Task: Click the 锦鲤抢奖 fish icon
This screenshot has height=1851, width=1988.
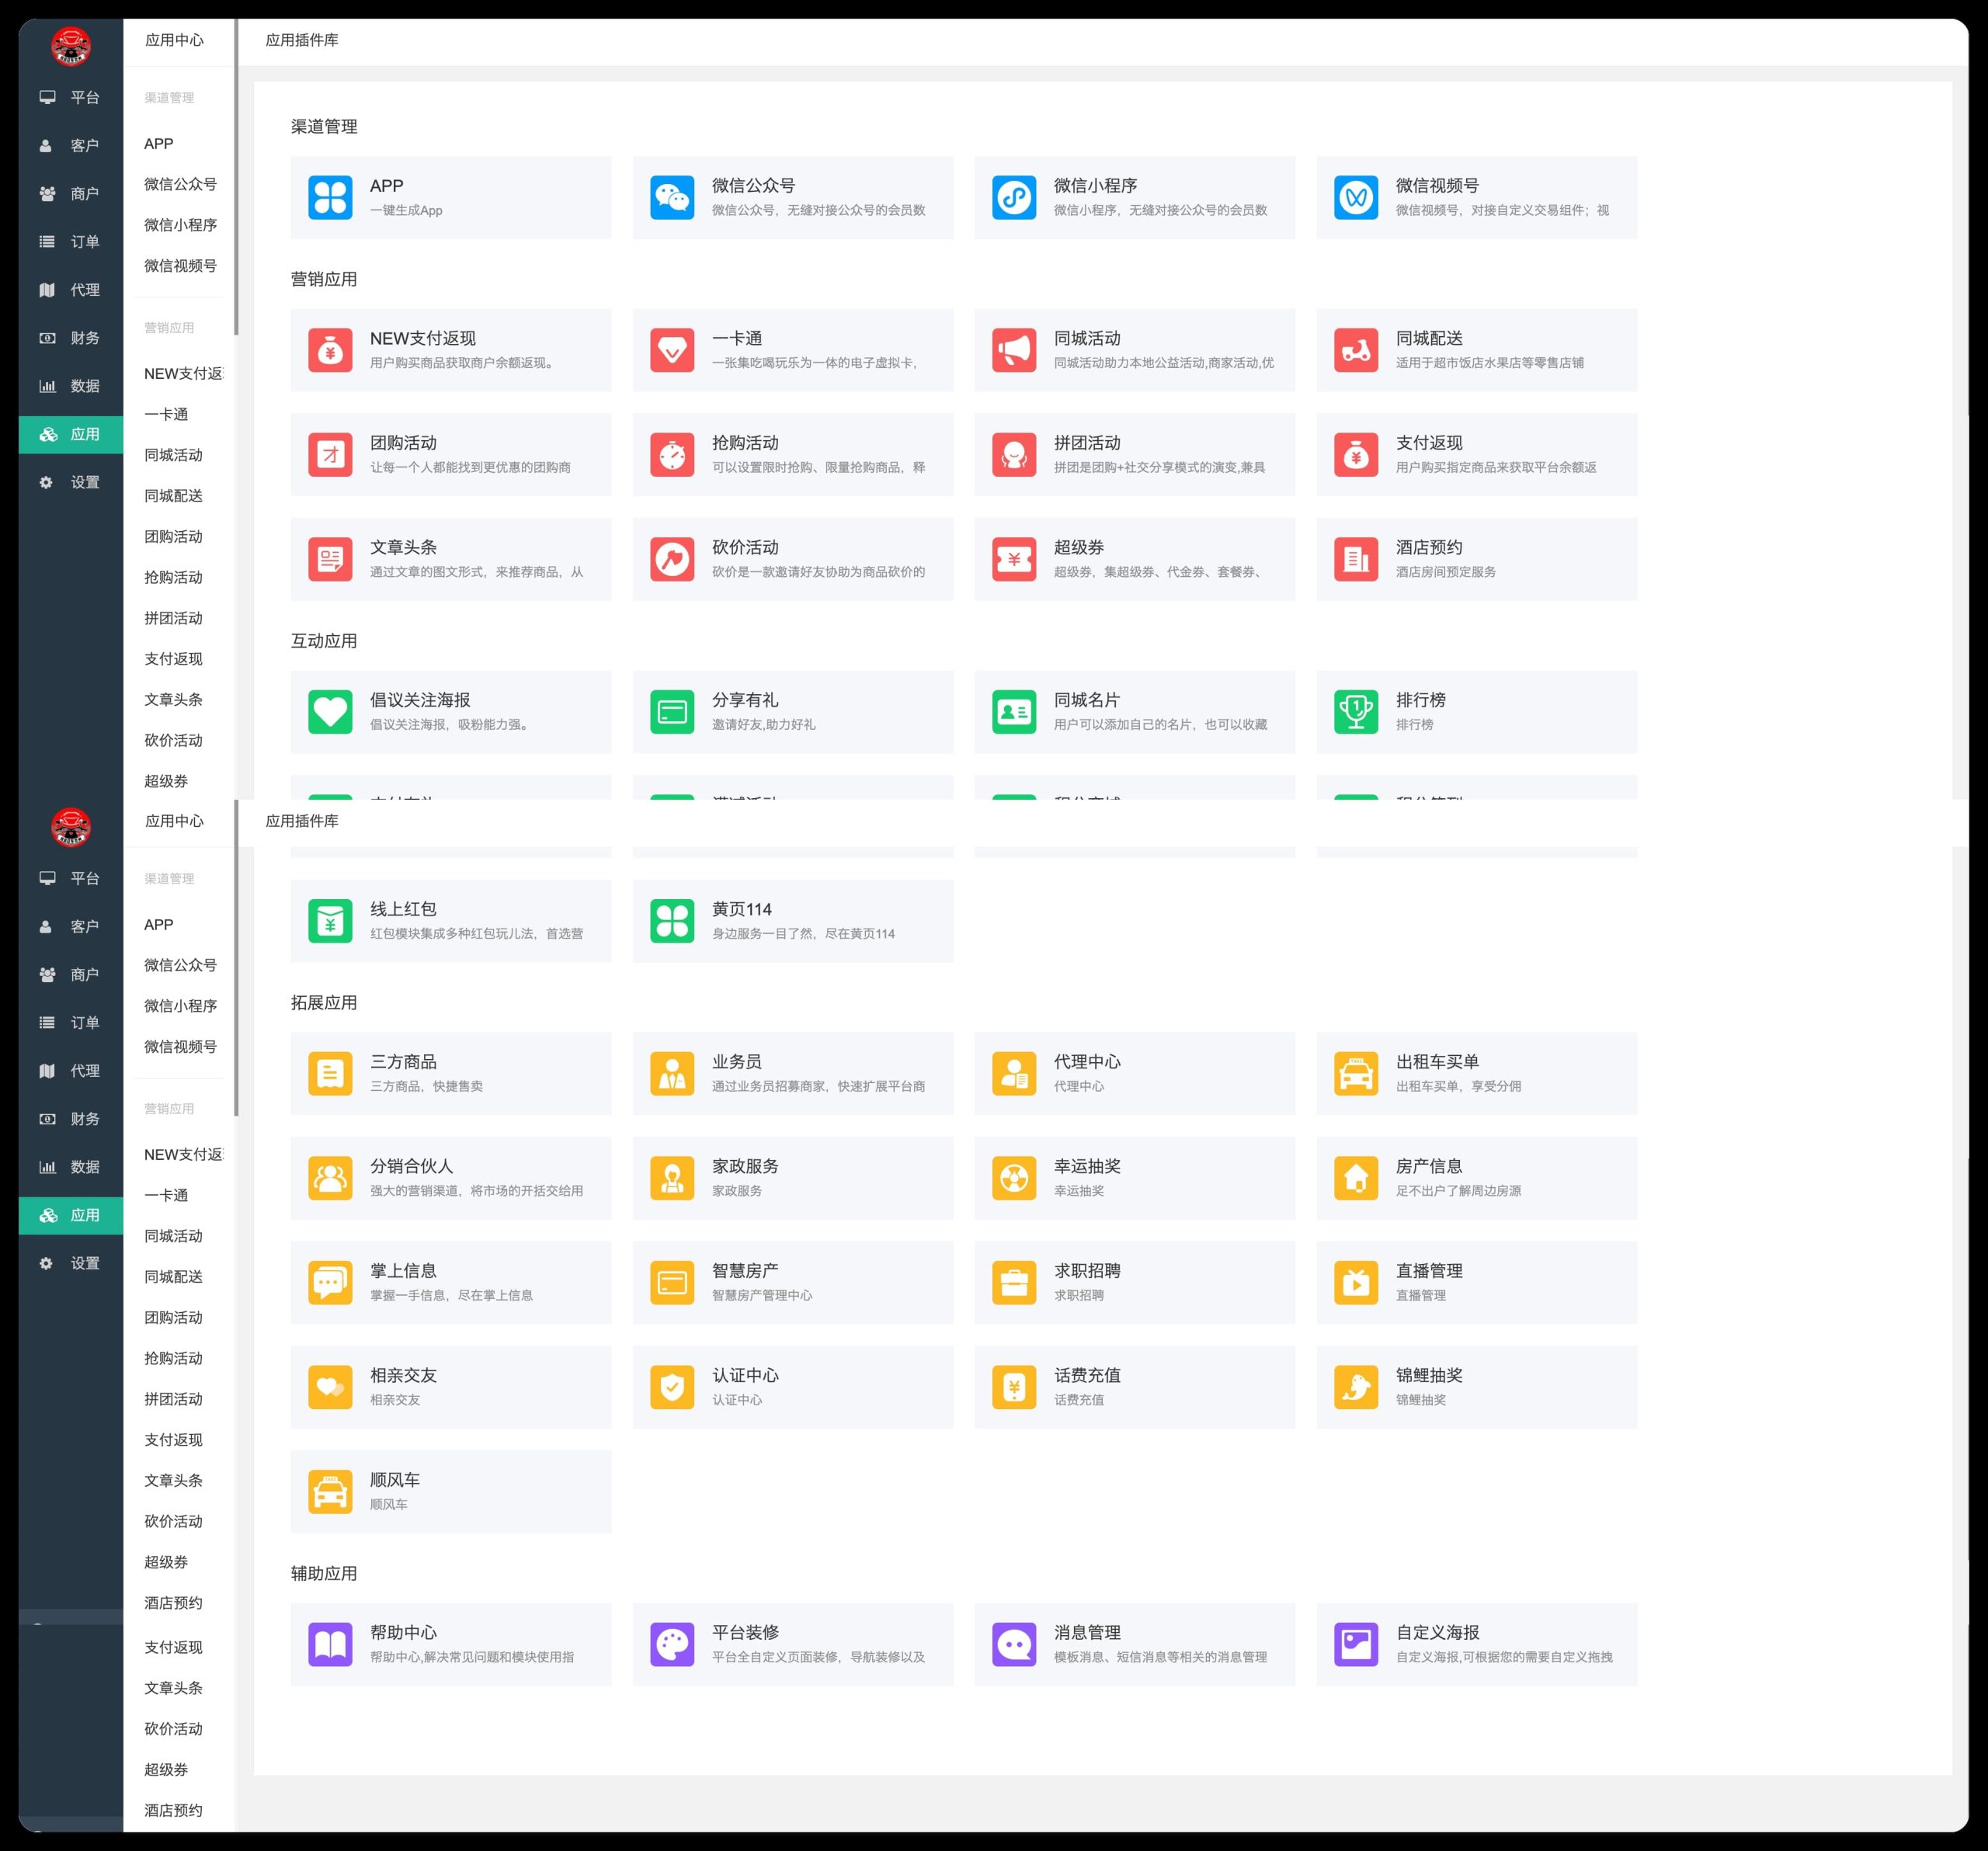Action: point(1356,1387)
